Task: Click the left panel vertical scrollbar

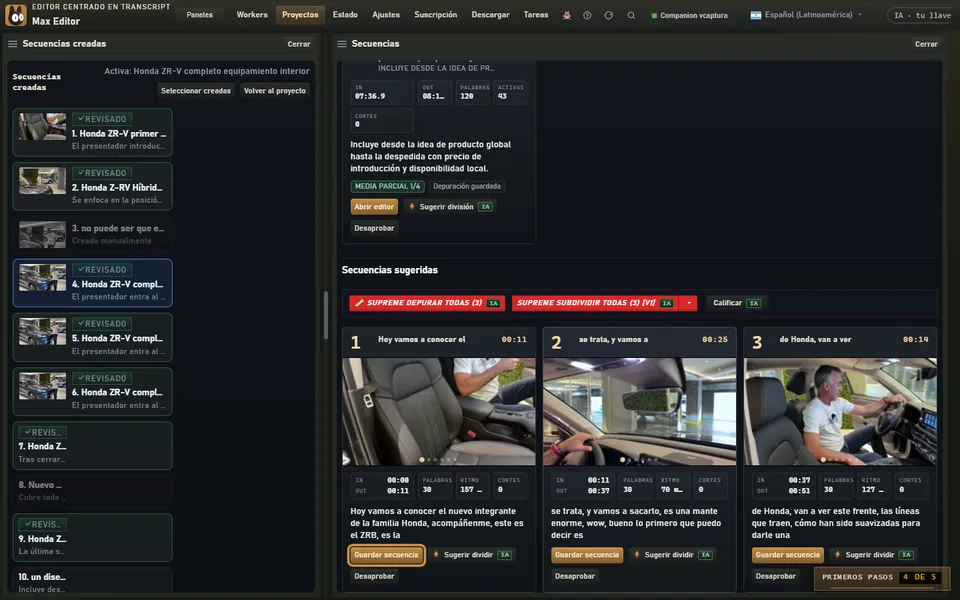Action: tap(326, 315)
